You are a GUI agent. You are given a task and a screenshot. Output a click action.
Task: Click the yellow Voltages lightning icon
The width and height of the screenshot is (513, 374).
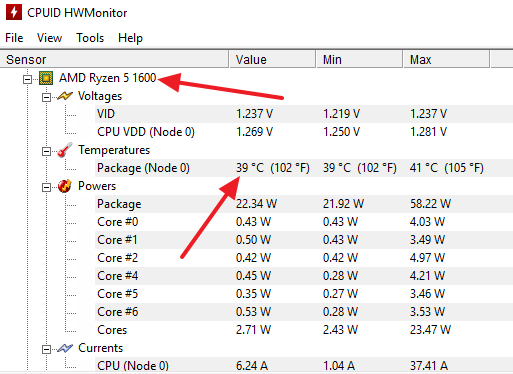click(x=65, y=96)
